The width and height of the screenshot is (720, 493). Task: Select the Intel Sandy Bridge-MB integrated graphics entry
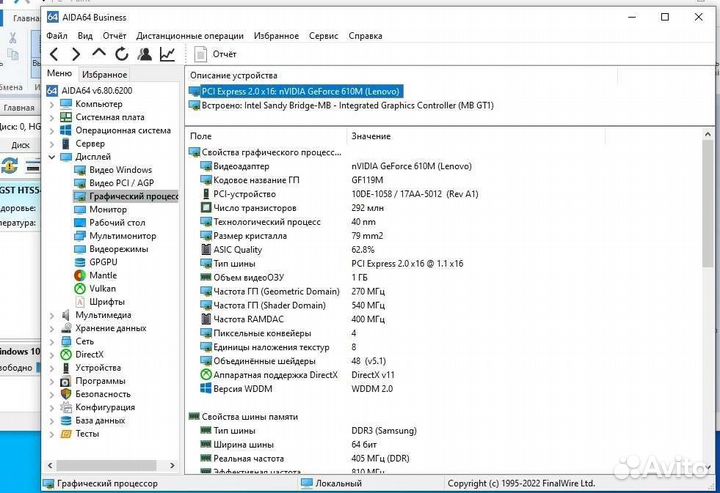click(x=341, y=106)
